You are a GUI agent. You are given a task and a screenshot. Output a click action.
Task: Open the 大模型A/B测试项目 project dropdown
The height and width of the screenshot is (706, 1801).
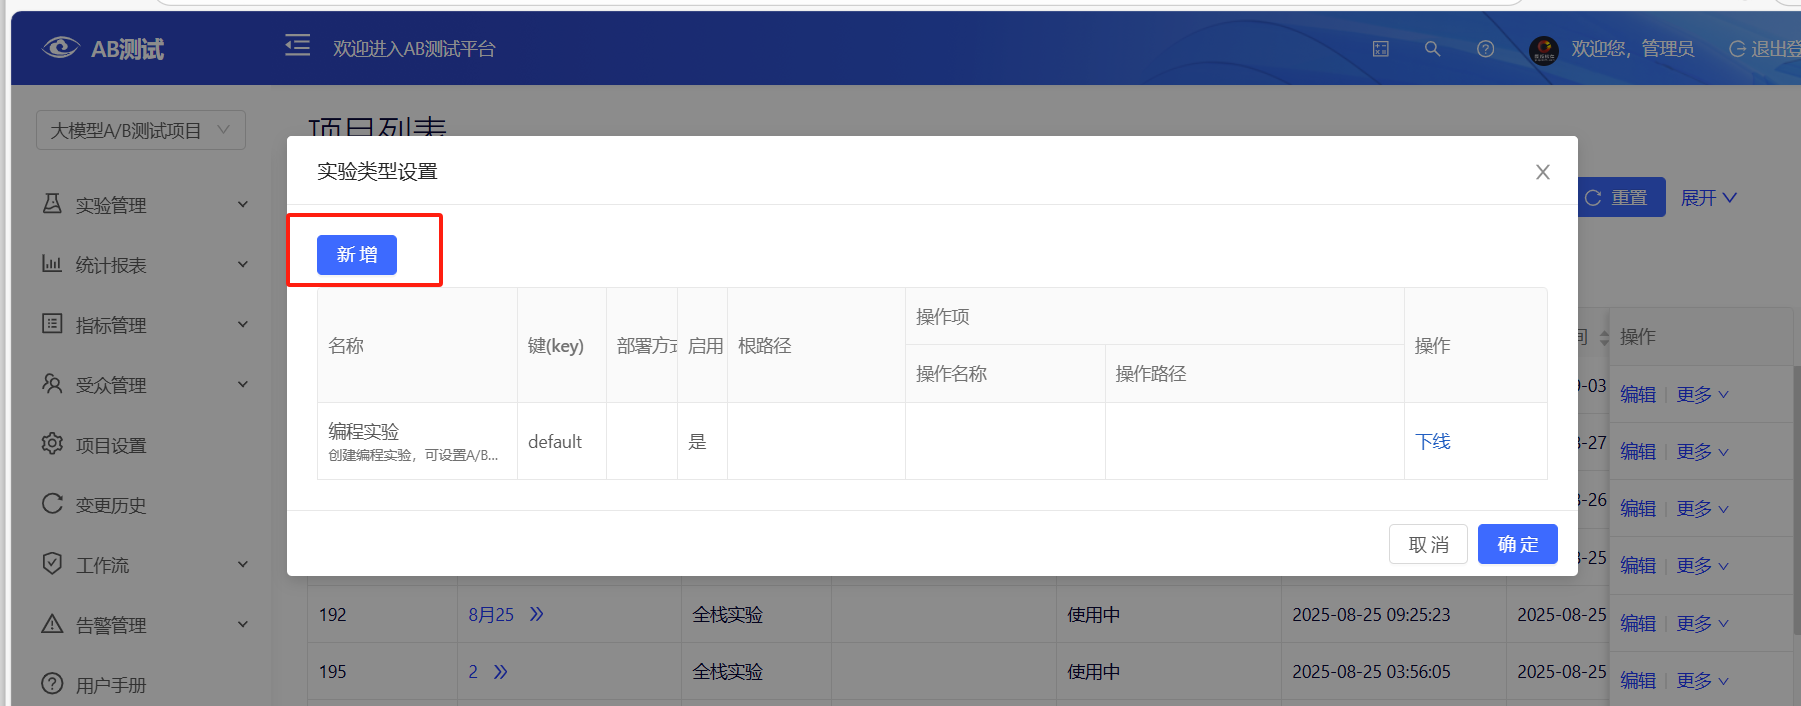pyautogui.click(x=141, y=130)
